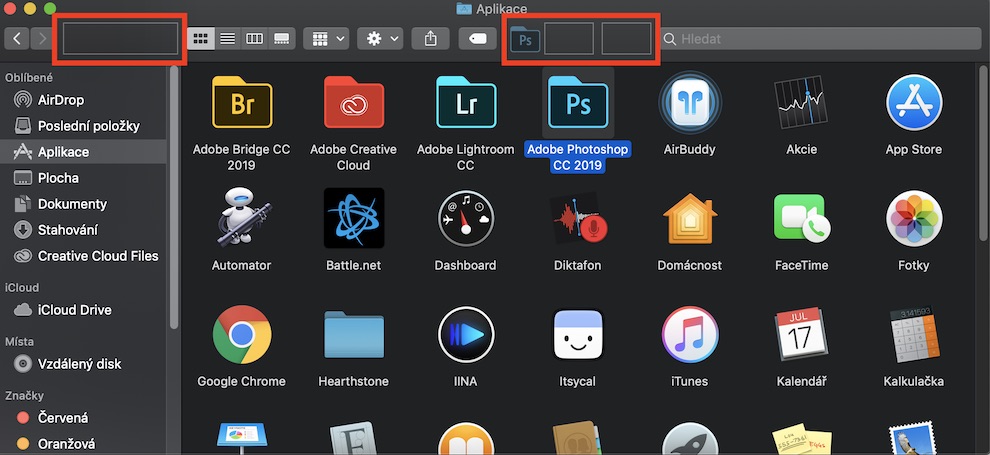990x455 pixels.
Task: Click the main file area scrollbar
Action: point(984,151)
